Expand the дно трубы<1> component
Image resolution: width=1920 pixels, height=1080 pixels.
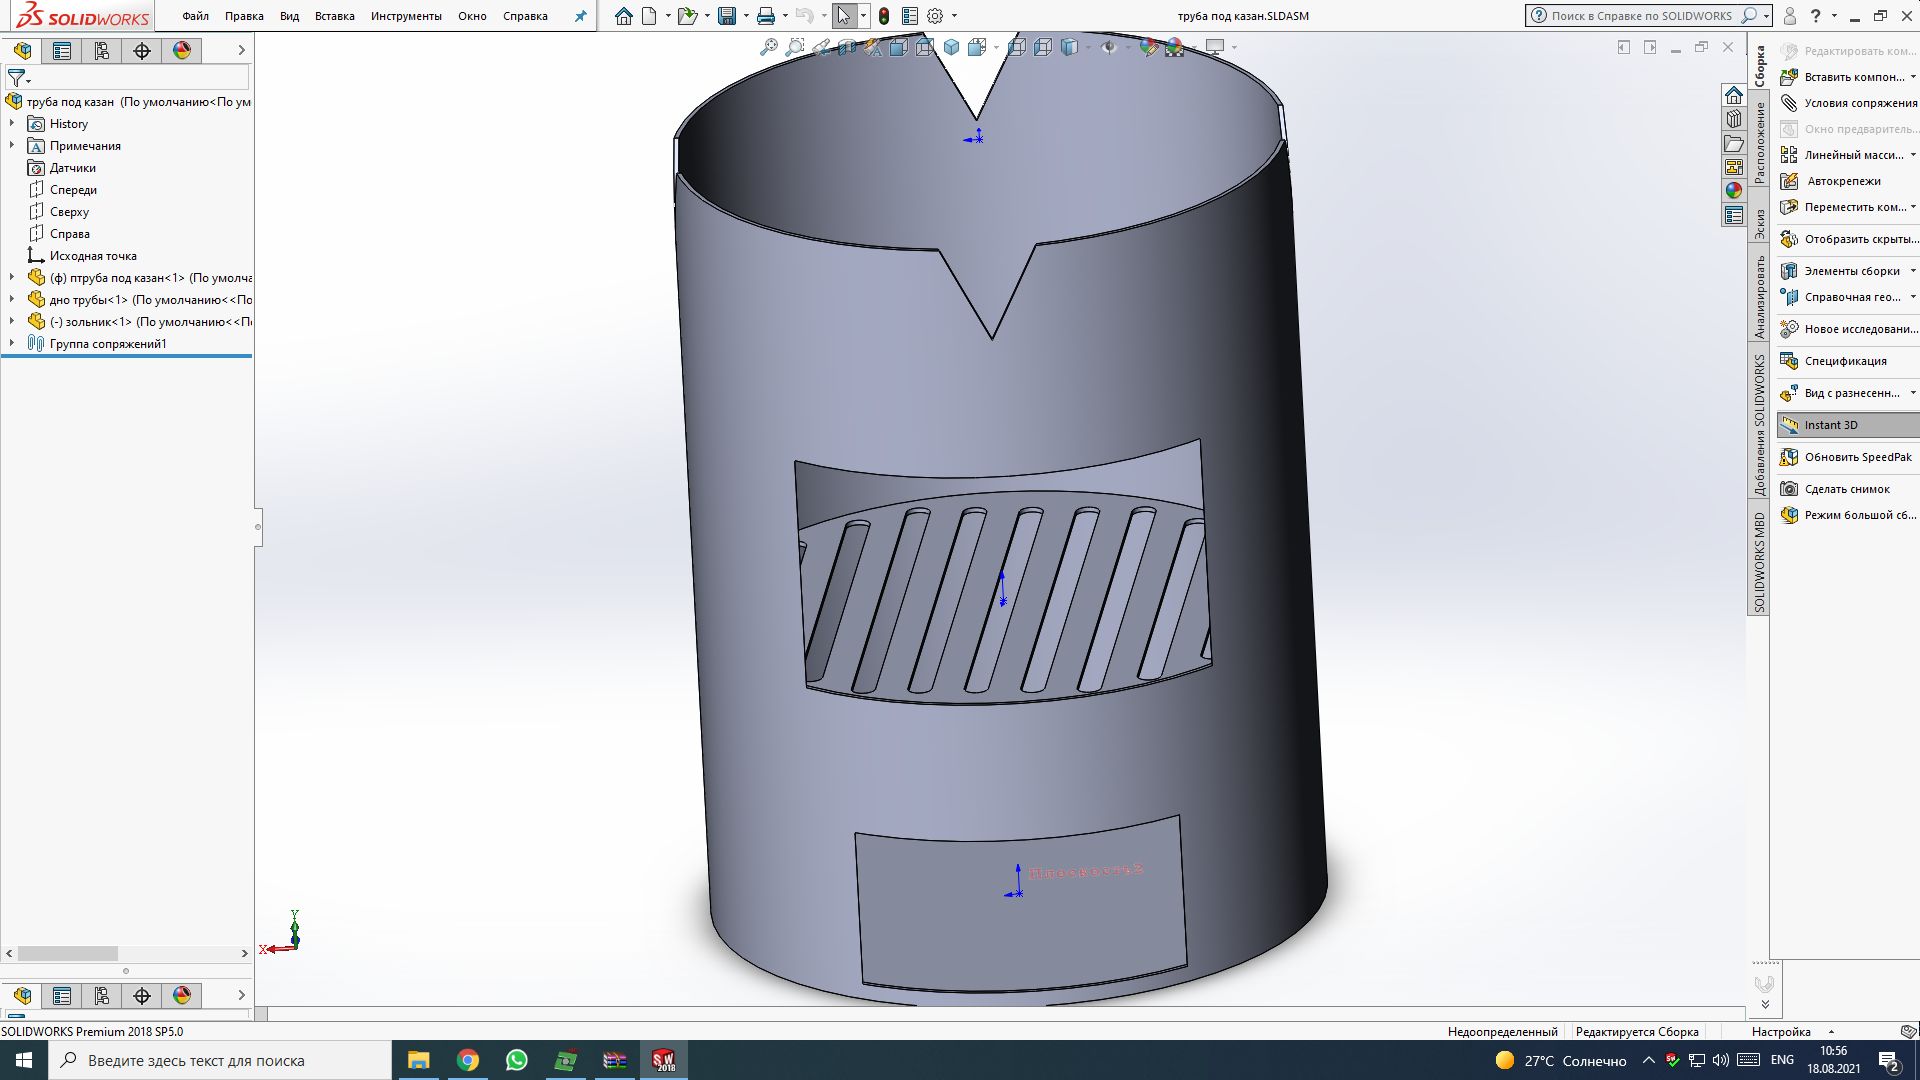(x=11, y=299)
